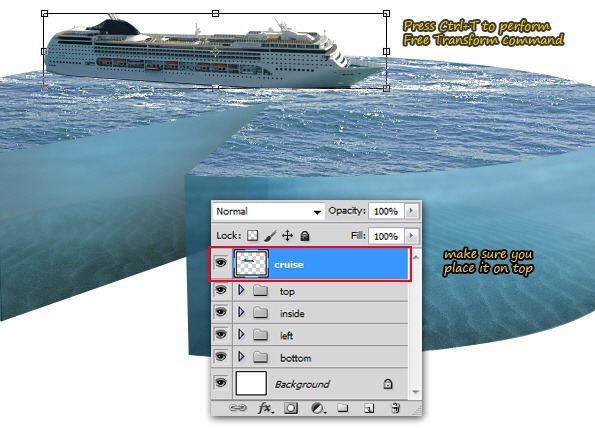The image size is (595, 428).
Task: Create a new layer group
Action: tap(343, 408)
